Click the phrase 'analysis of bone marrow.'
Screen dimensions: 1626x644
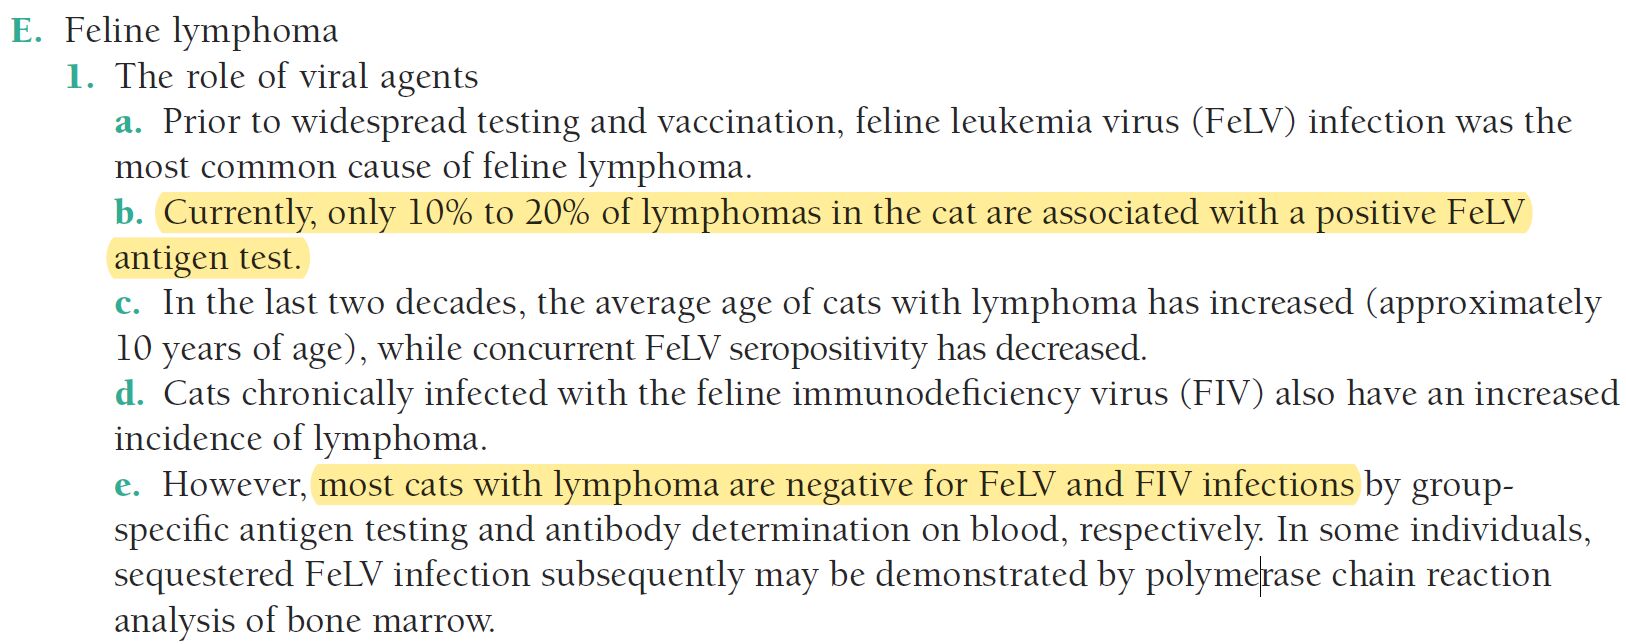(305, 621)
